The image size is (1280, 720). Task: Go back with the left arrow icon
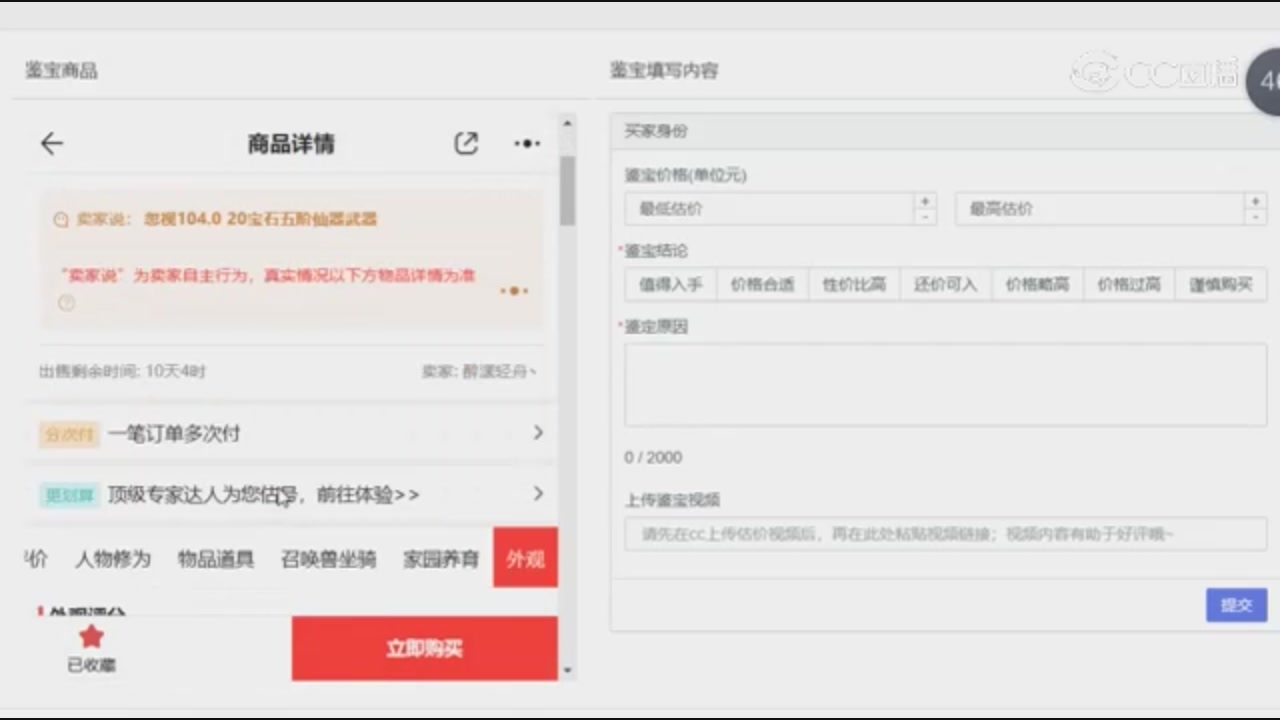[51, 144]
